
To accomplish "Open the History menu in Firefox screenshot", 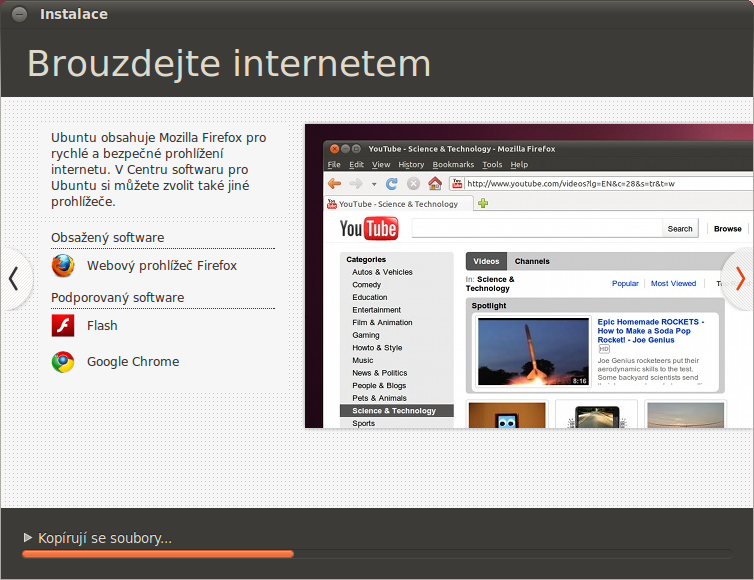I will coord(411,164).
